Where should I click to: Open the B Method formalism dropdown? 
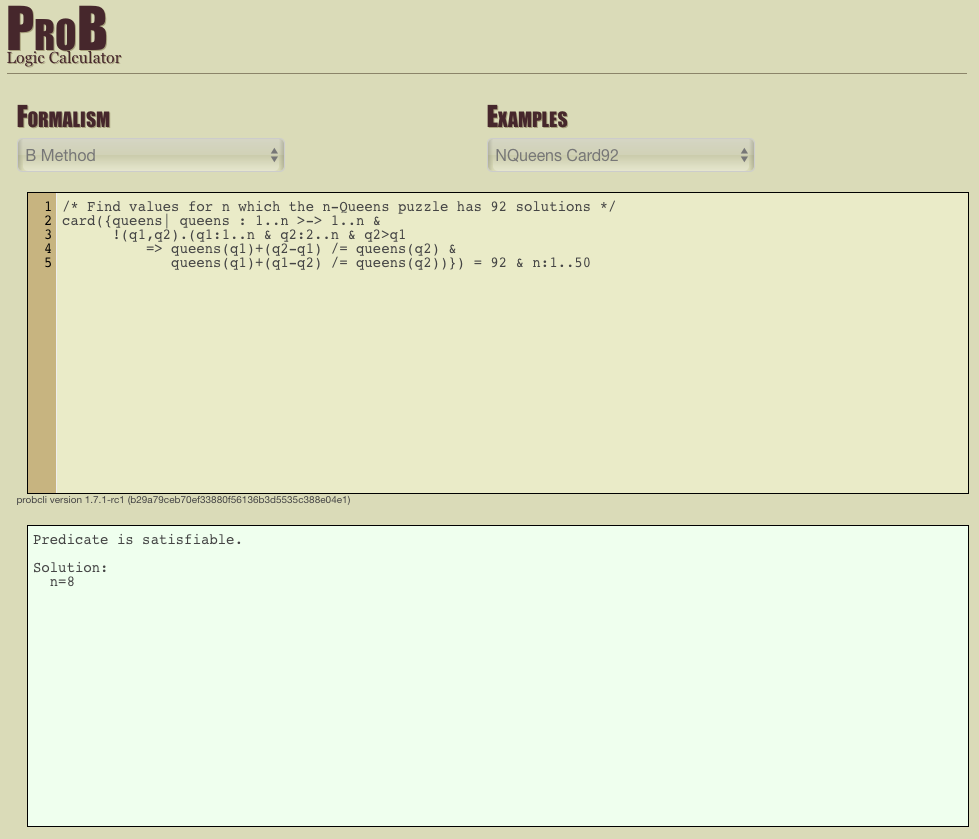pyautogui.click(x=150, y=155)
